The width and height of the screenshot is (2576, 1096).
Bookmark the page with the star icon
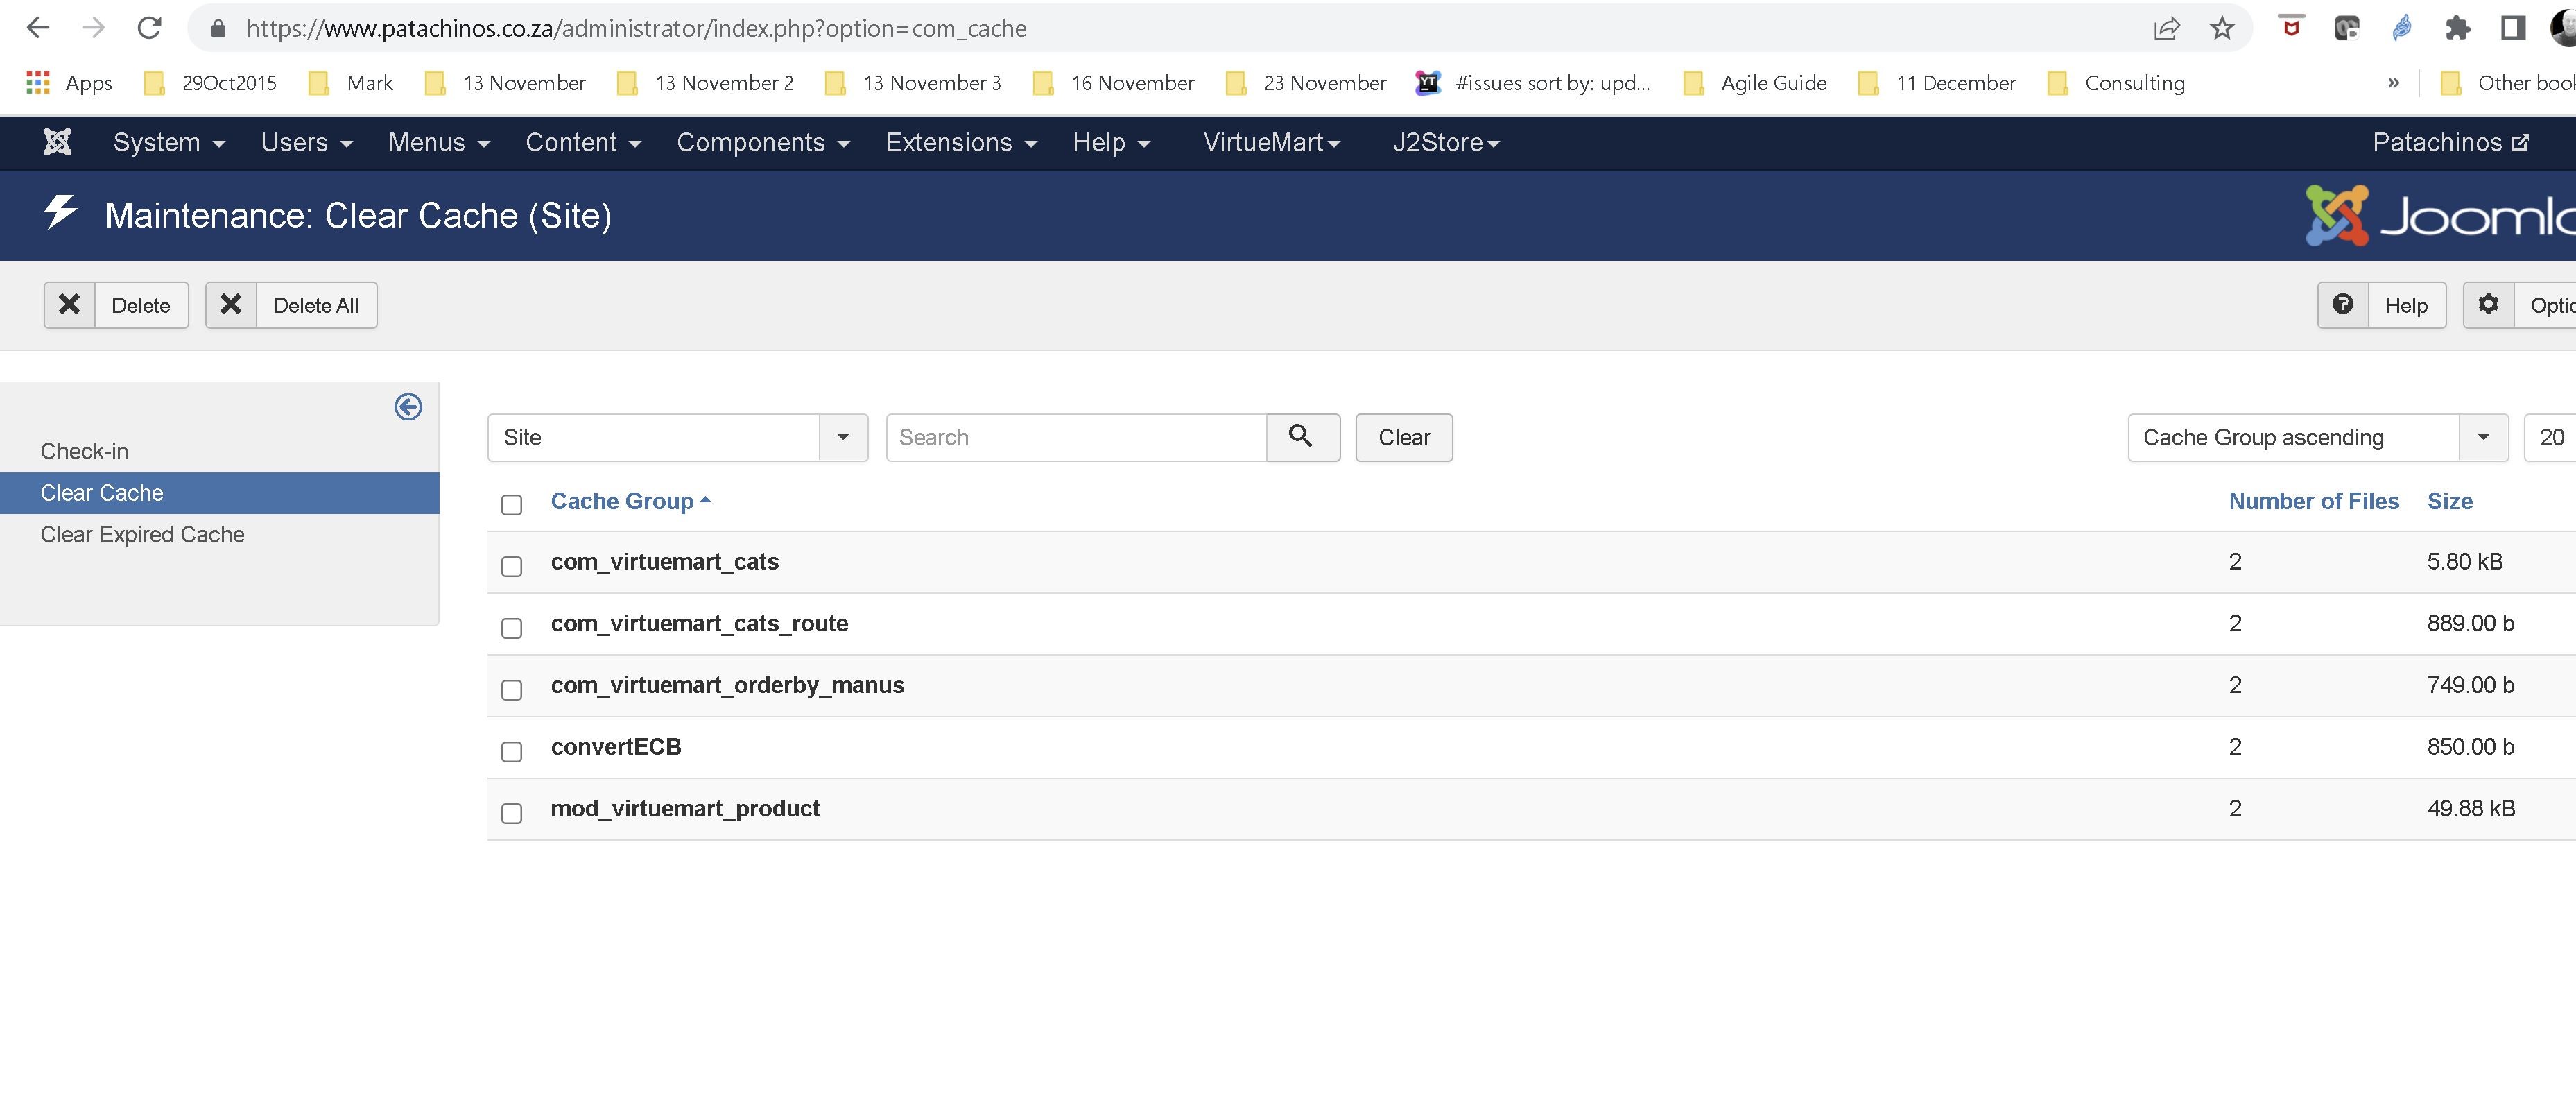click(x=2222, y=28)
